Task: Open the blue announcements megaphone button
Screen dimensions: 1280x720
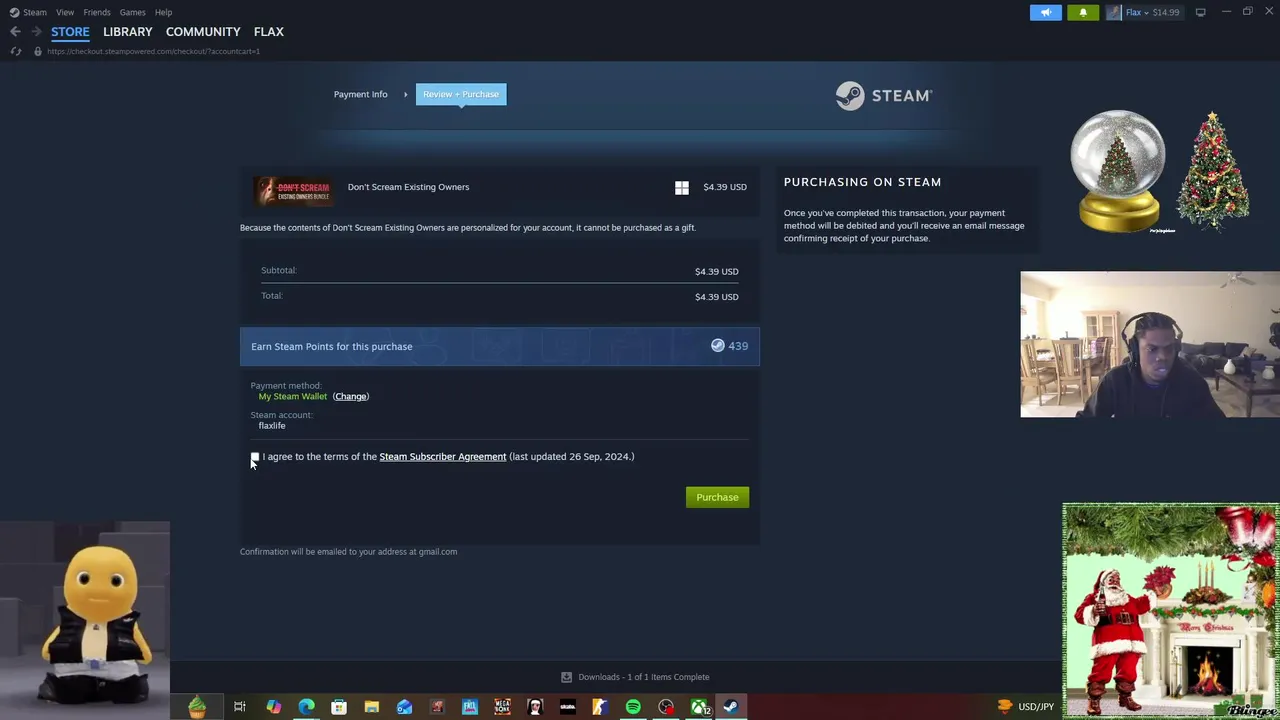Action: tap(1046, 12)
